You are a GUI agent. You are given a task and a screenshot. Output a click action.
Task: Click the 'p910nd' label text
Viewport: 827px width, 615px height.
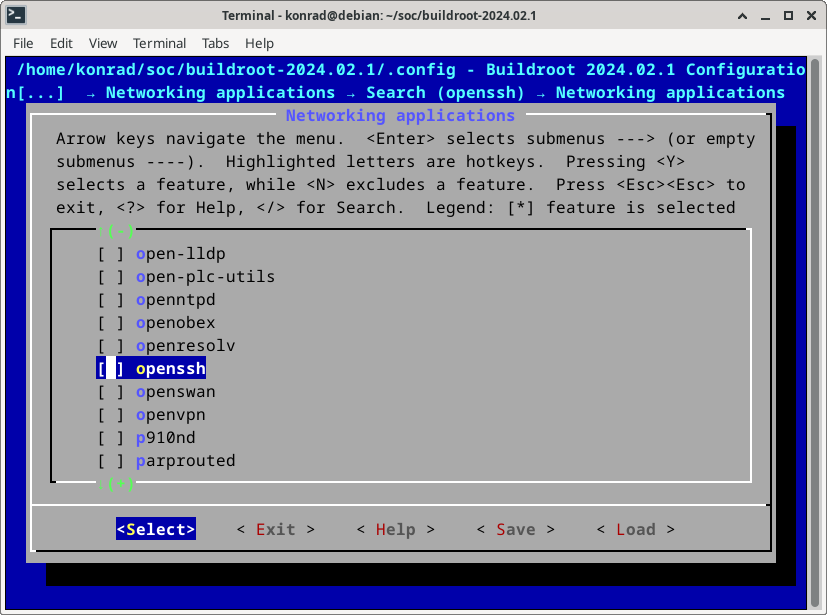click(x=166, y=438)
